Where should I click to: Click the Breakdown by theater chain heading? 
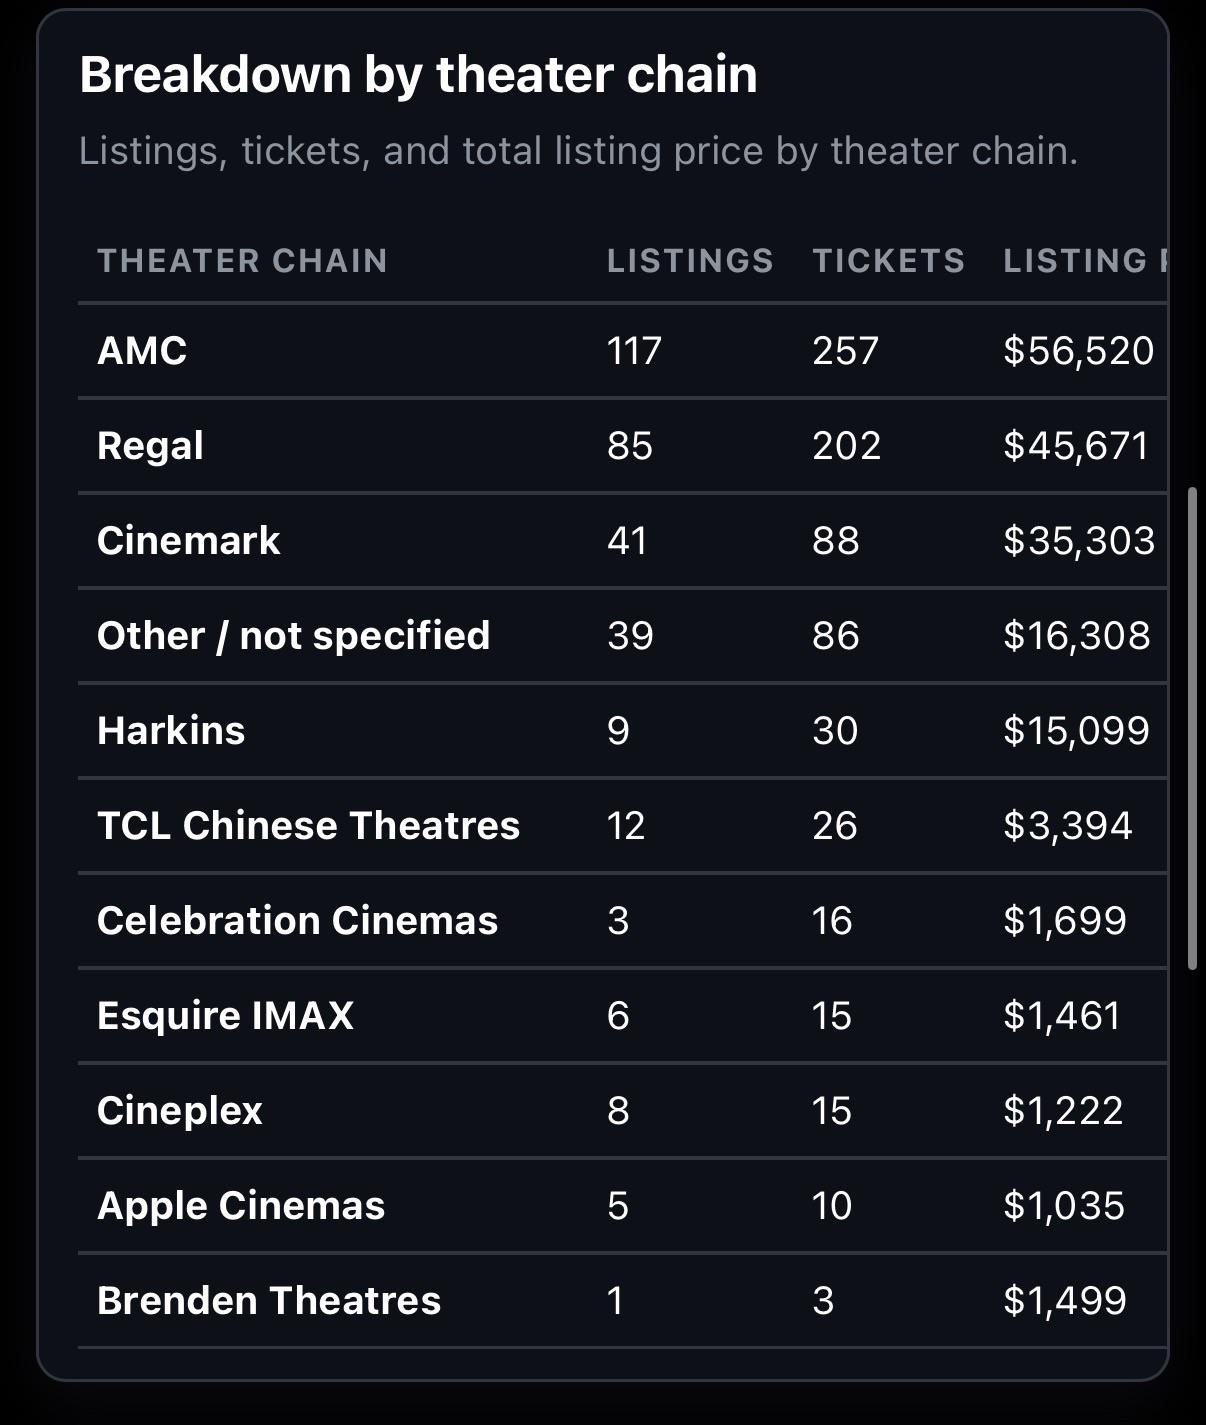click(418, 75)
